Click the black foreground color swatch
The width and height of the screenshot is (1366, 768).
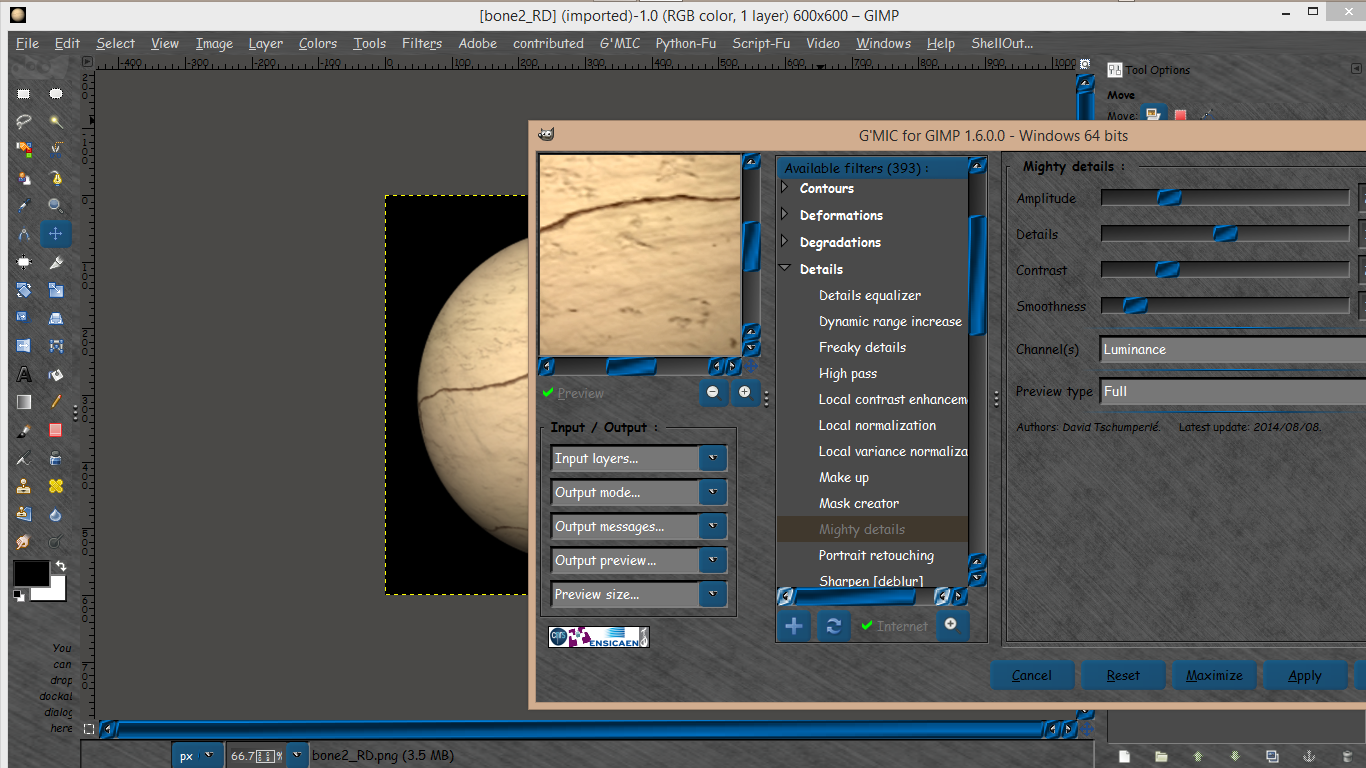[x=30, y=573]
